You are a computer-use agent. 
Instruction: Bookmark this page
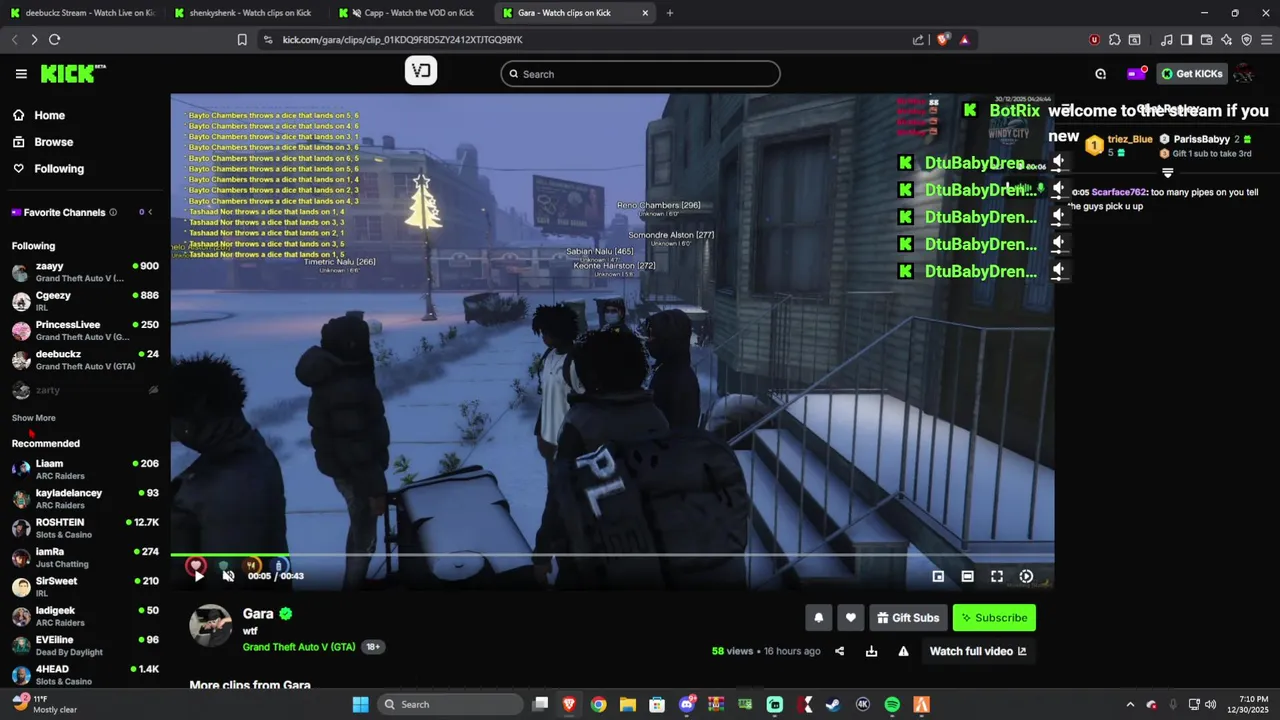click(242, 40)
